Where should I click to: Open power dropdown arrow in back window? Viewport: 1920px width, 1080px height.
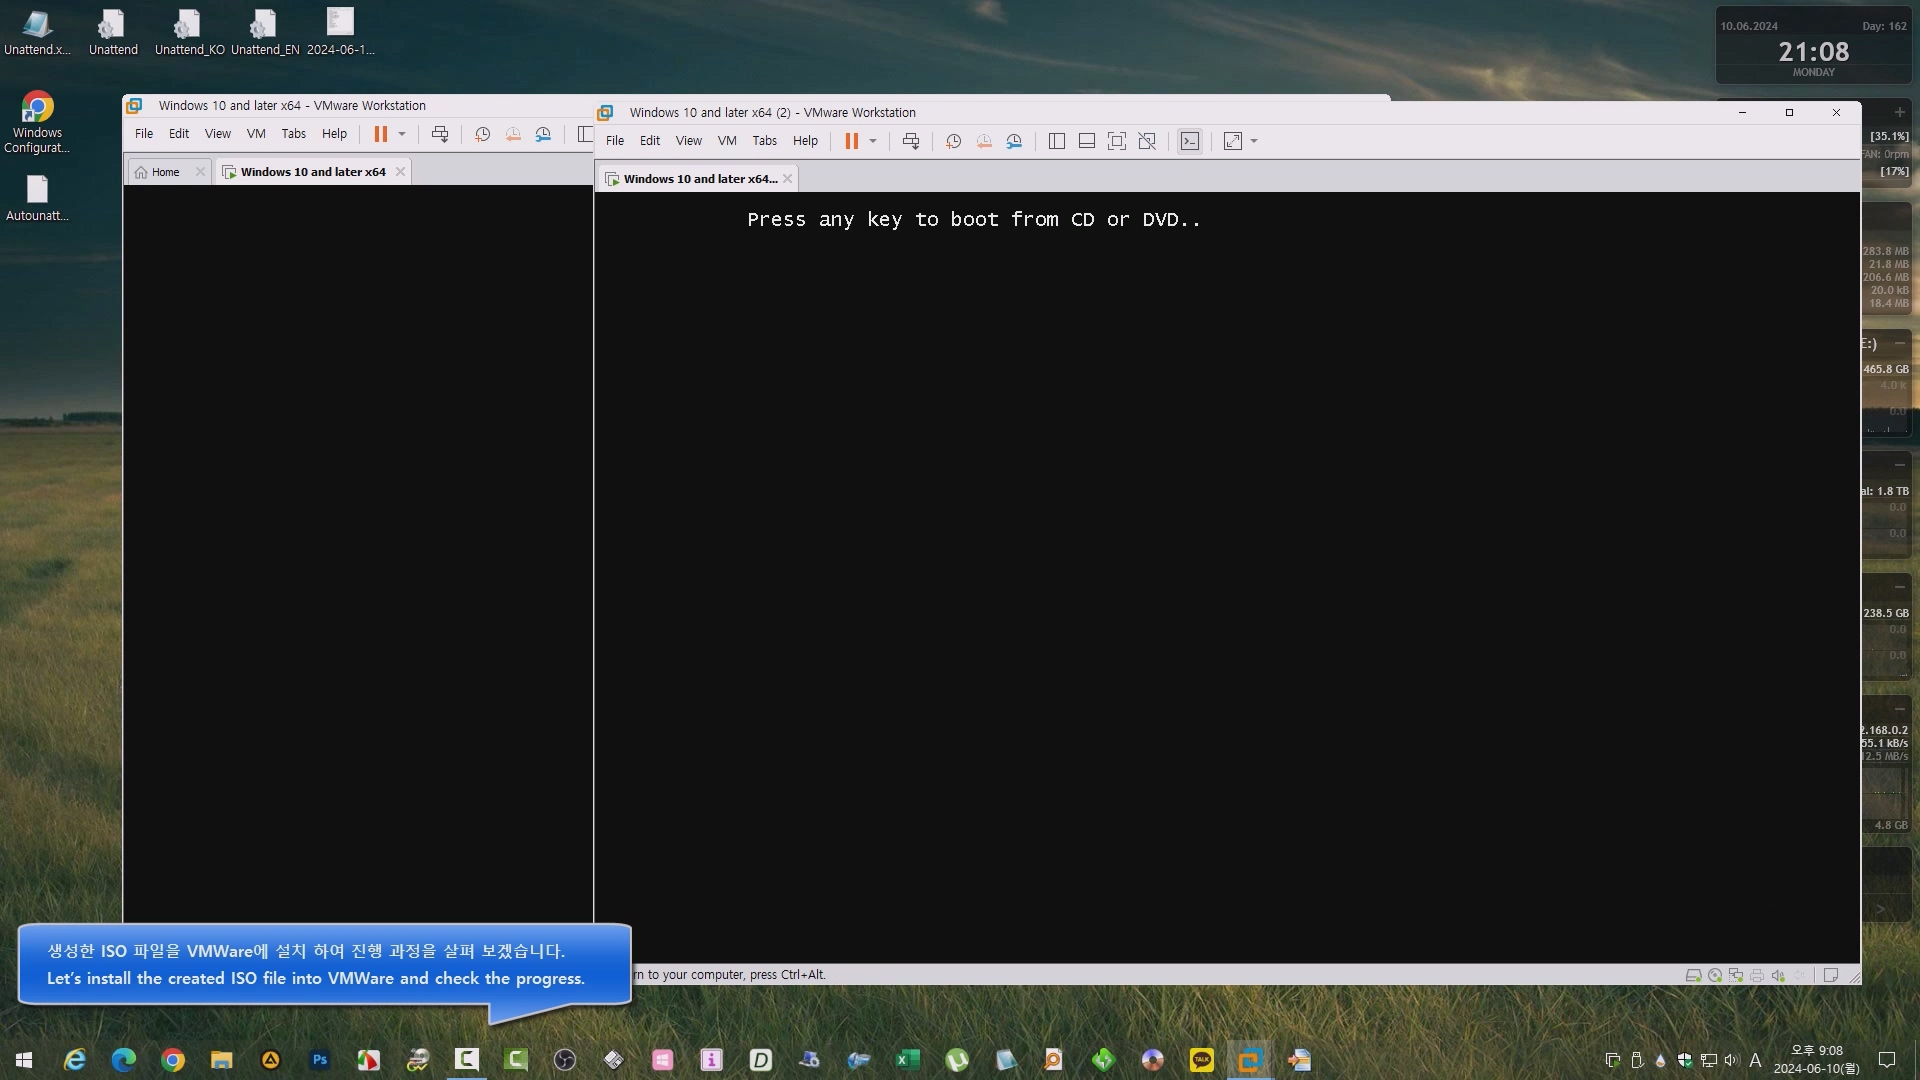[402, 134]
